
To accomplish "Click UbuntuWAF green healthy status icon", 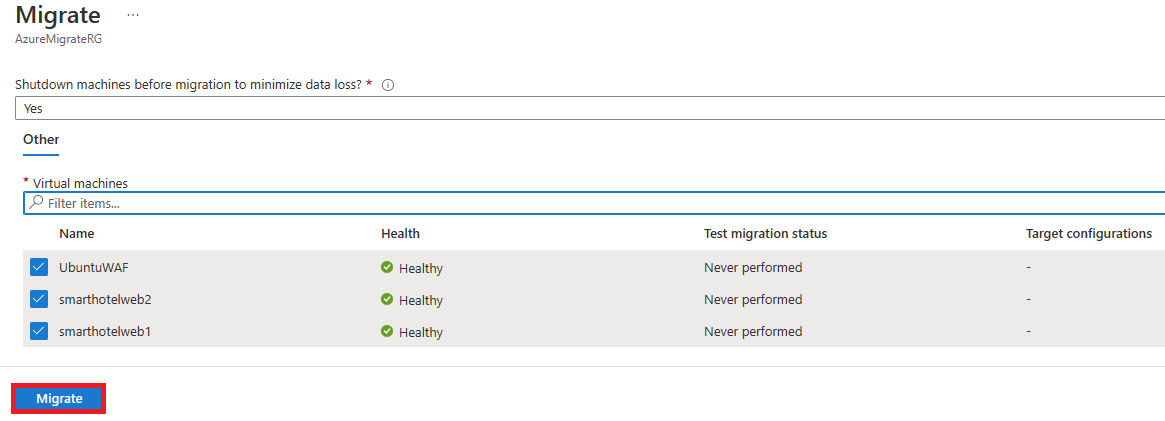I will tap(386, 267).
